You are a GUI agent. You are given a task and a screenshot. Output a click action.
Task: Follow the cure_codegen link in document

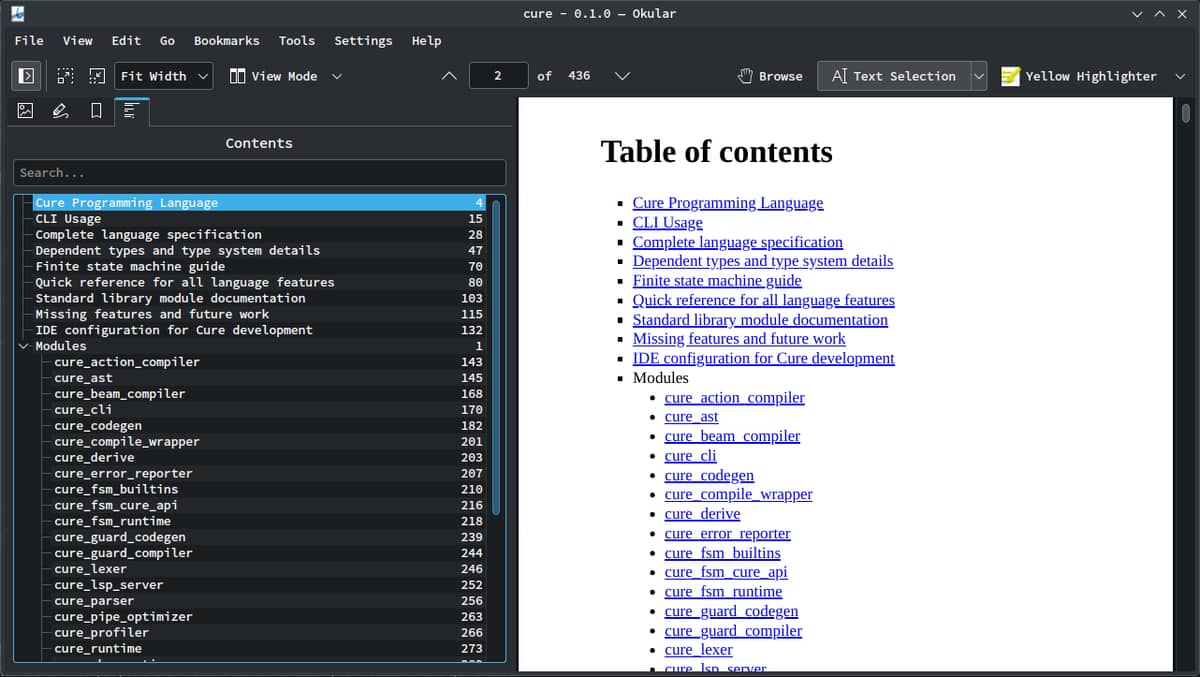coord(709,475)
